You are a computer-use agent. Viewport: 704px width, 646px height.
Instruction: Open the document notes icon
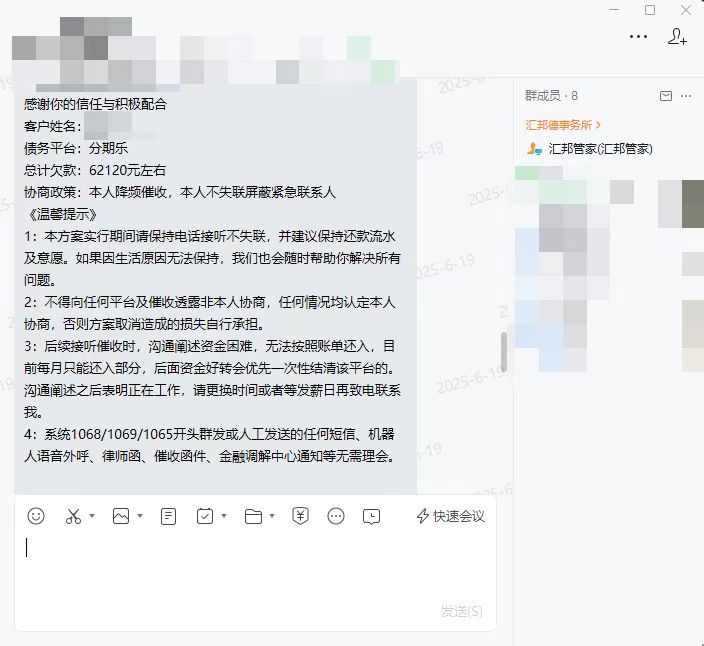(x=168, y=516)
